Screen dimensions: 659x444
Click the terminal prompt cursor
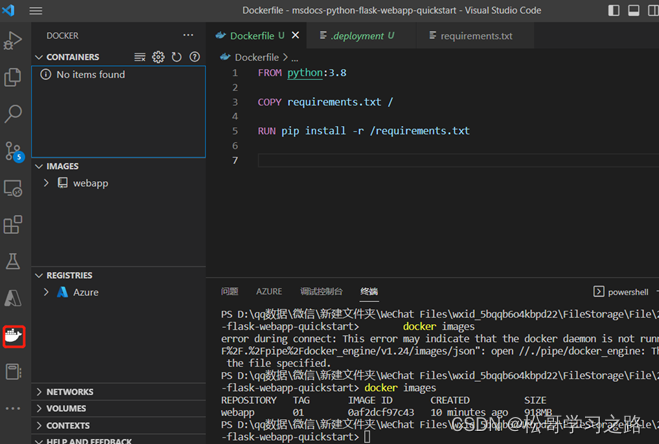click(367, 437)
